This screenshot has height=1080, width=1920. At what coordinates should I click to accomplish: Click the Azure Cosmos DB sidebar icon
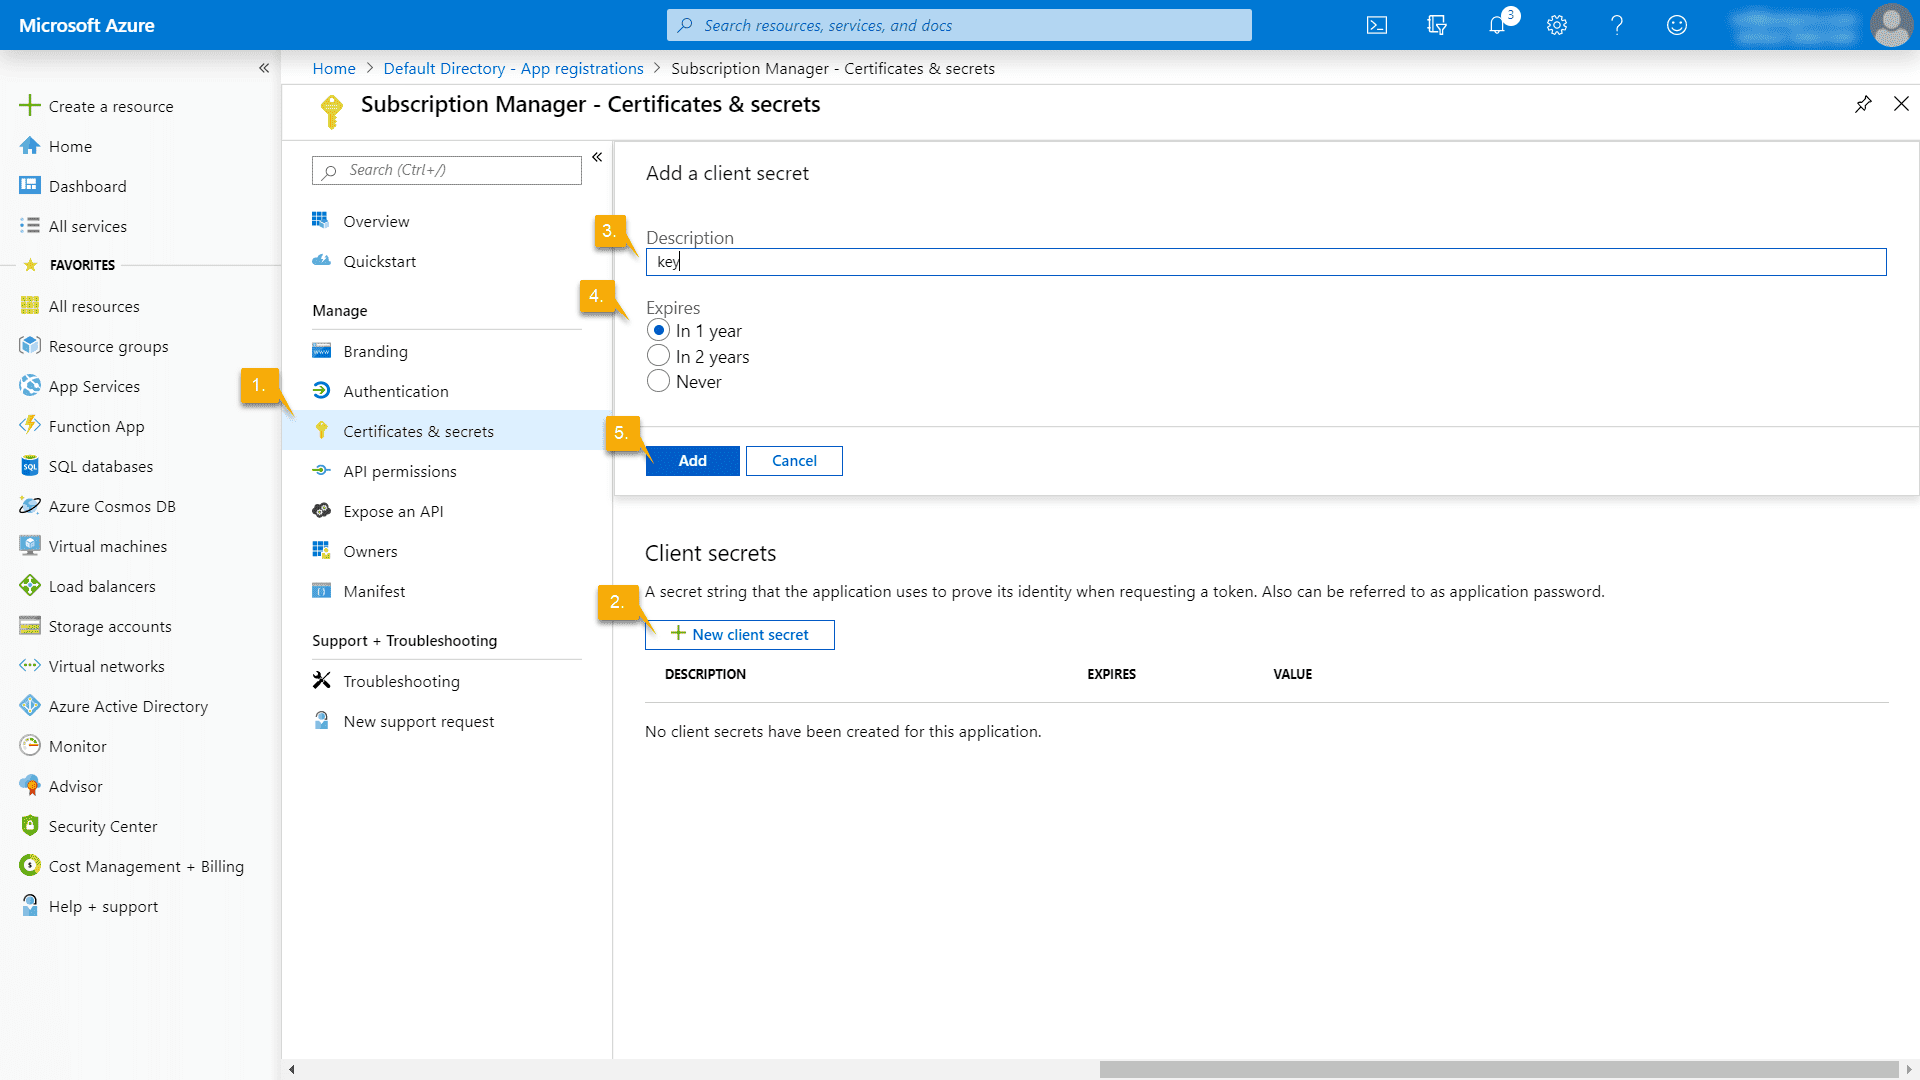click(30, 506)
